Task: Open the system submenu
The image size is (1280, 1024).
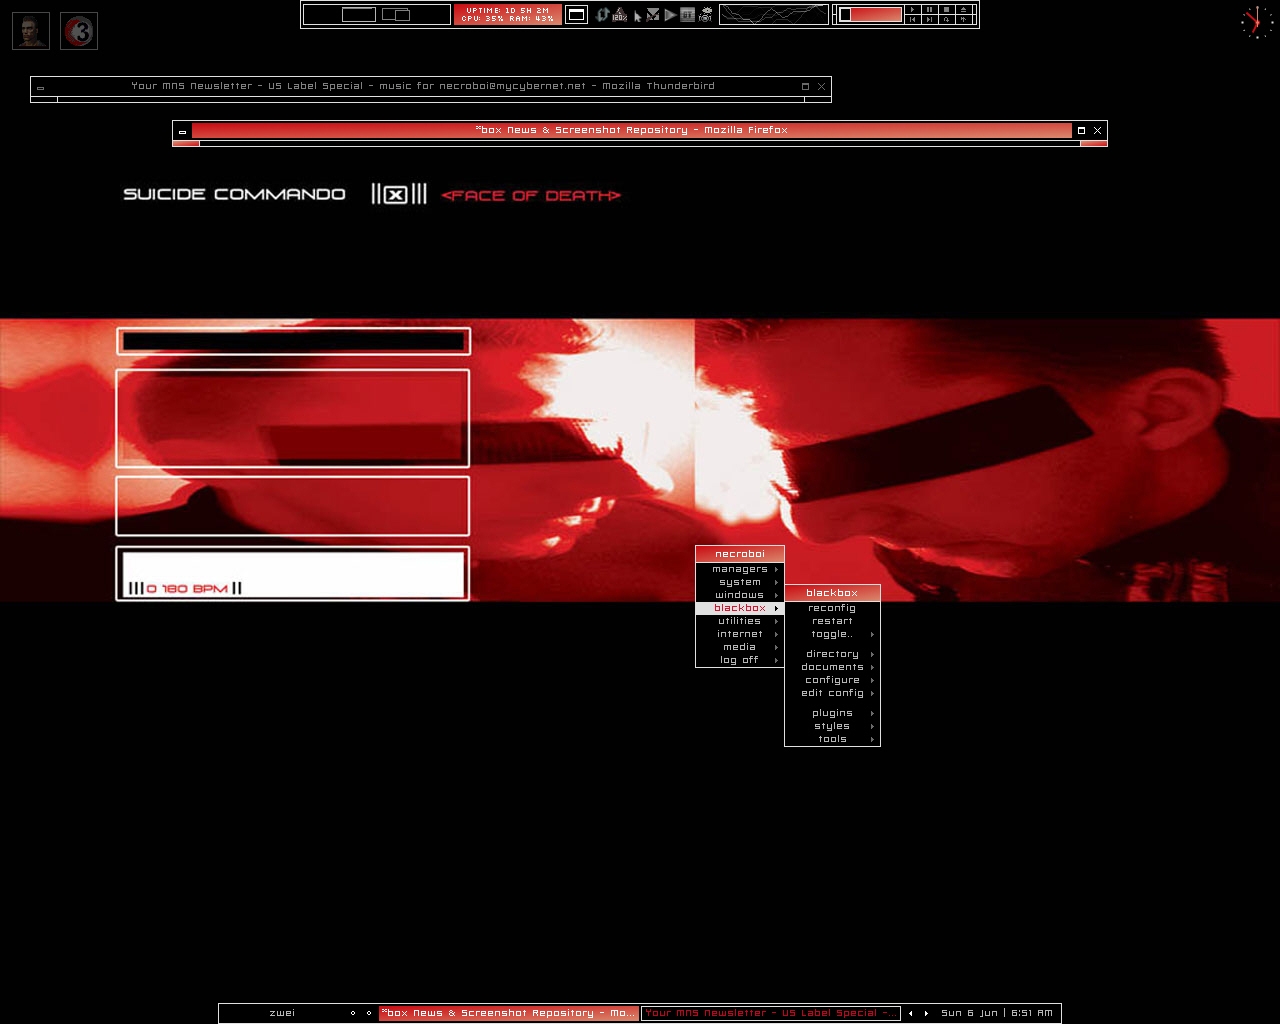Action: point(740,582)
